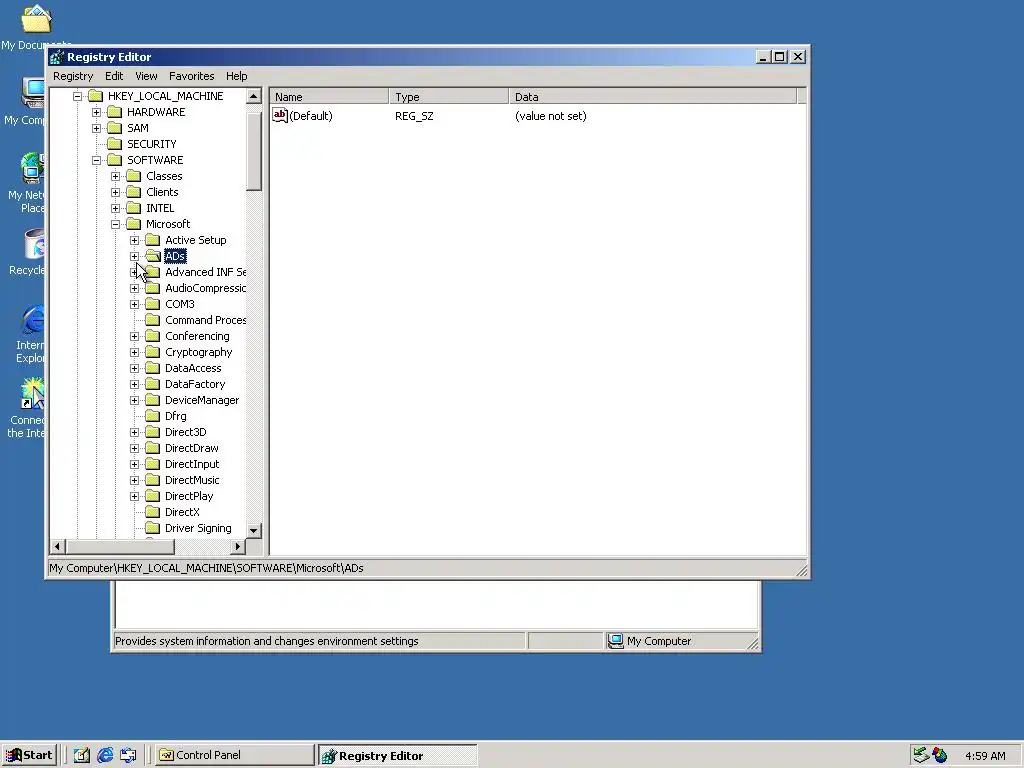Click the Data column header

(652, 97)
